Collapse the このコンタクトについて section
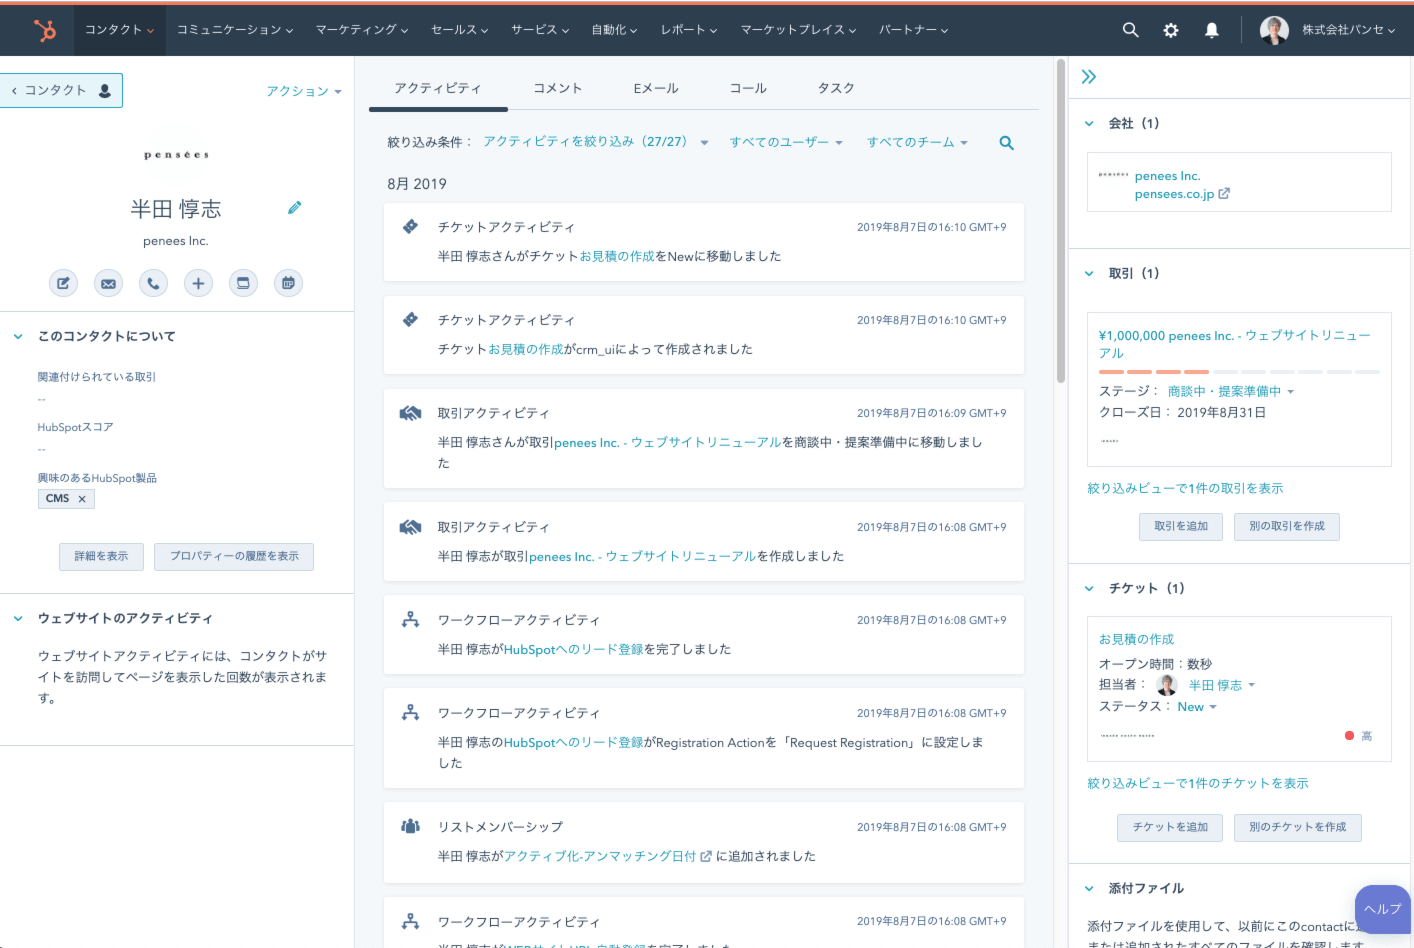This screenshot has width=1414, height=948. pyautogui.click(x=18, y=337)
